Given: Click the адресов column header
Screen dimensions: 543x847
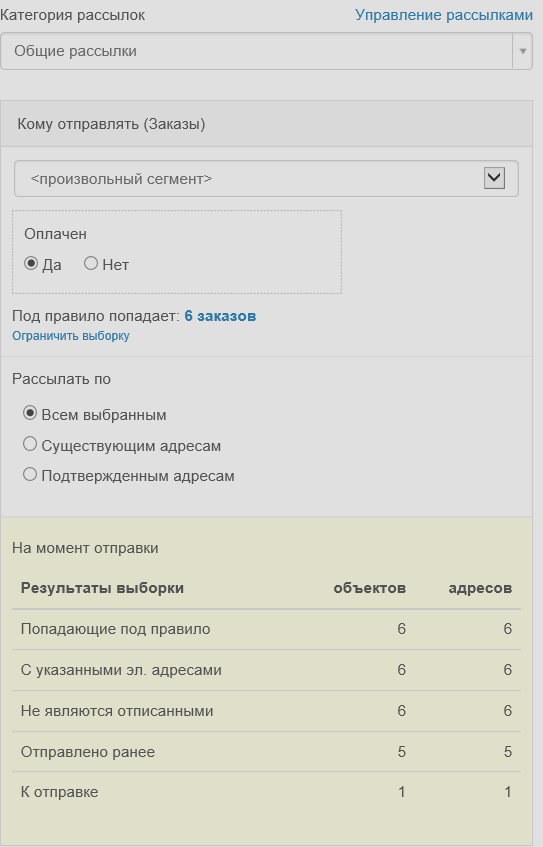Looking at the screenshot, I should (480, 588).
